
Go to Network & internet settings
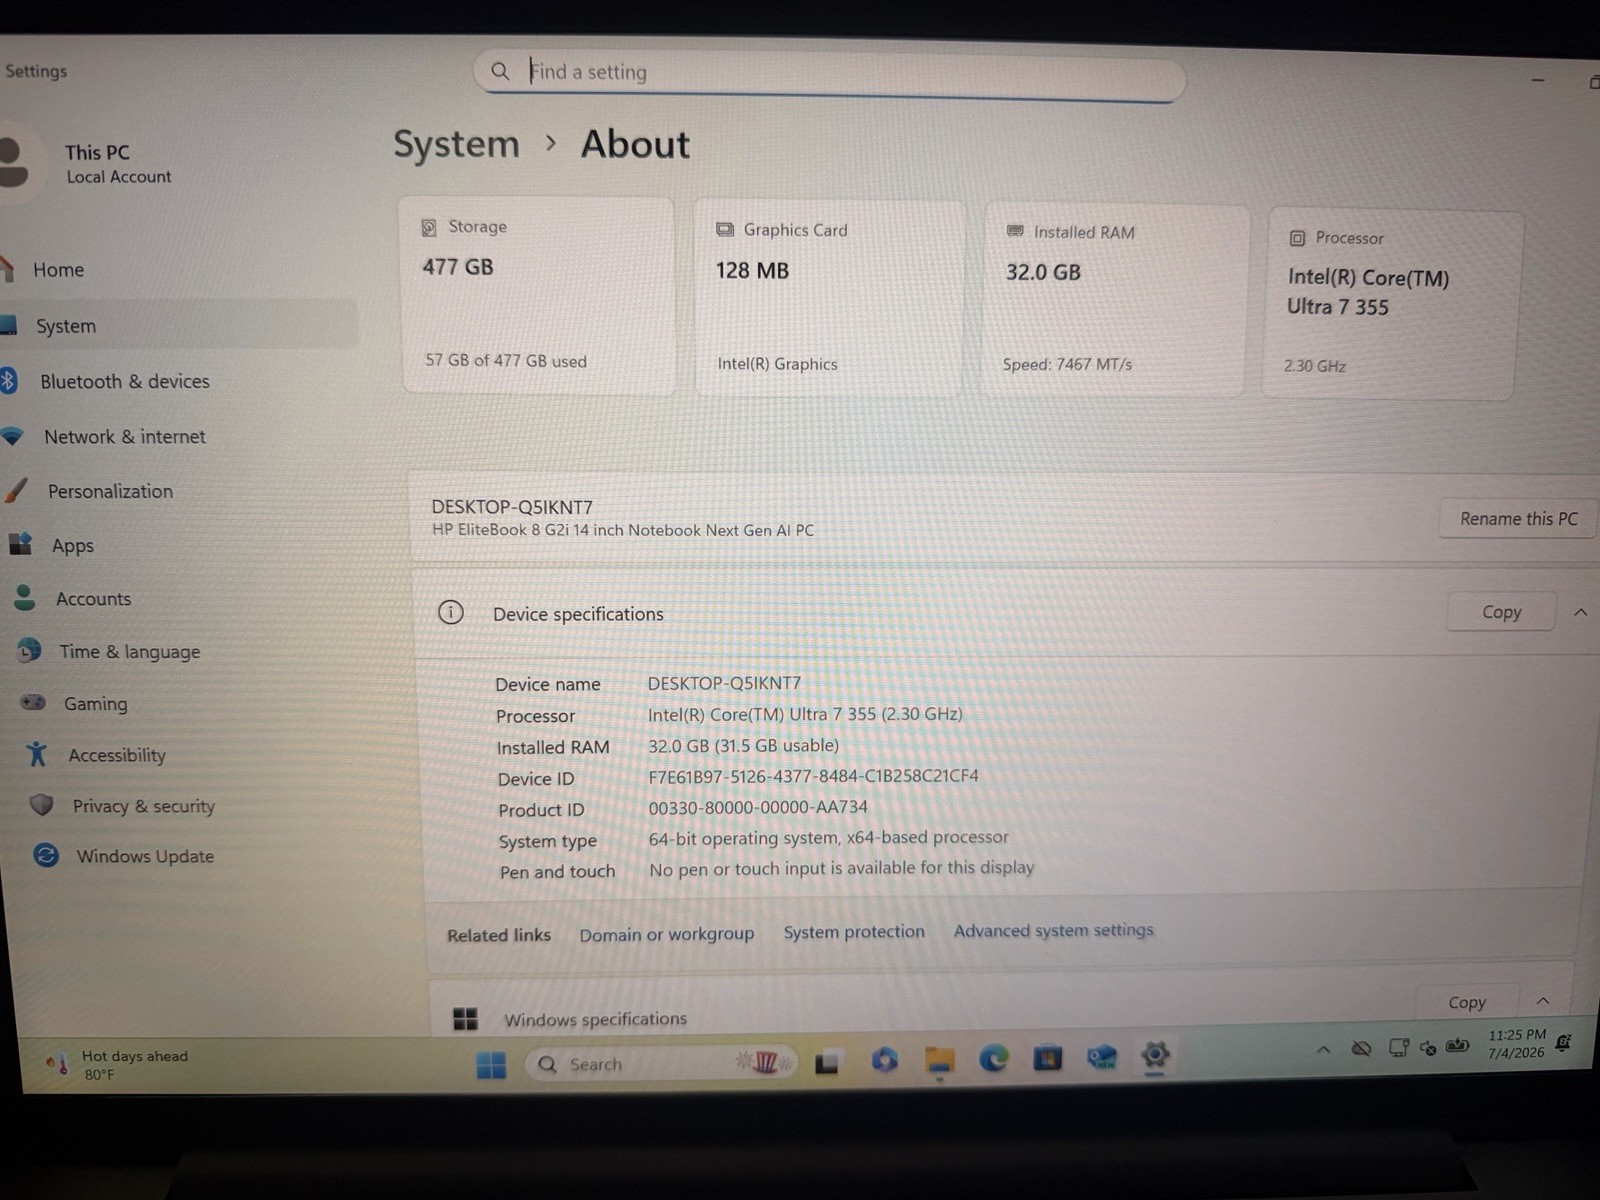pos(124,437)
